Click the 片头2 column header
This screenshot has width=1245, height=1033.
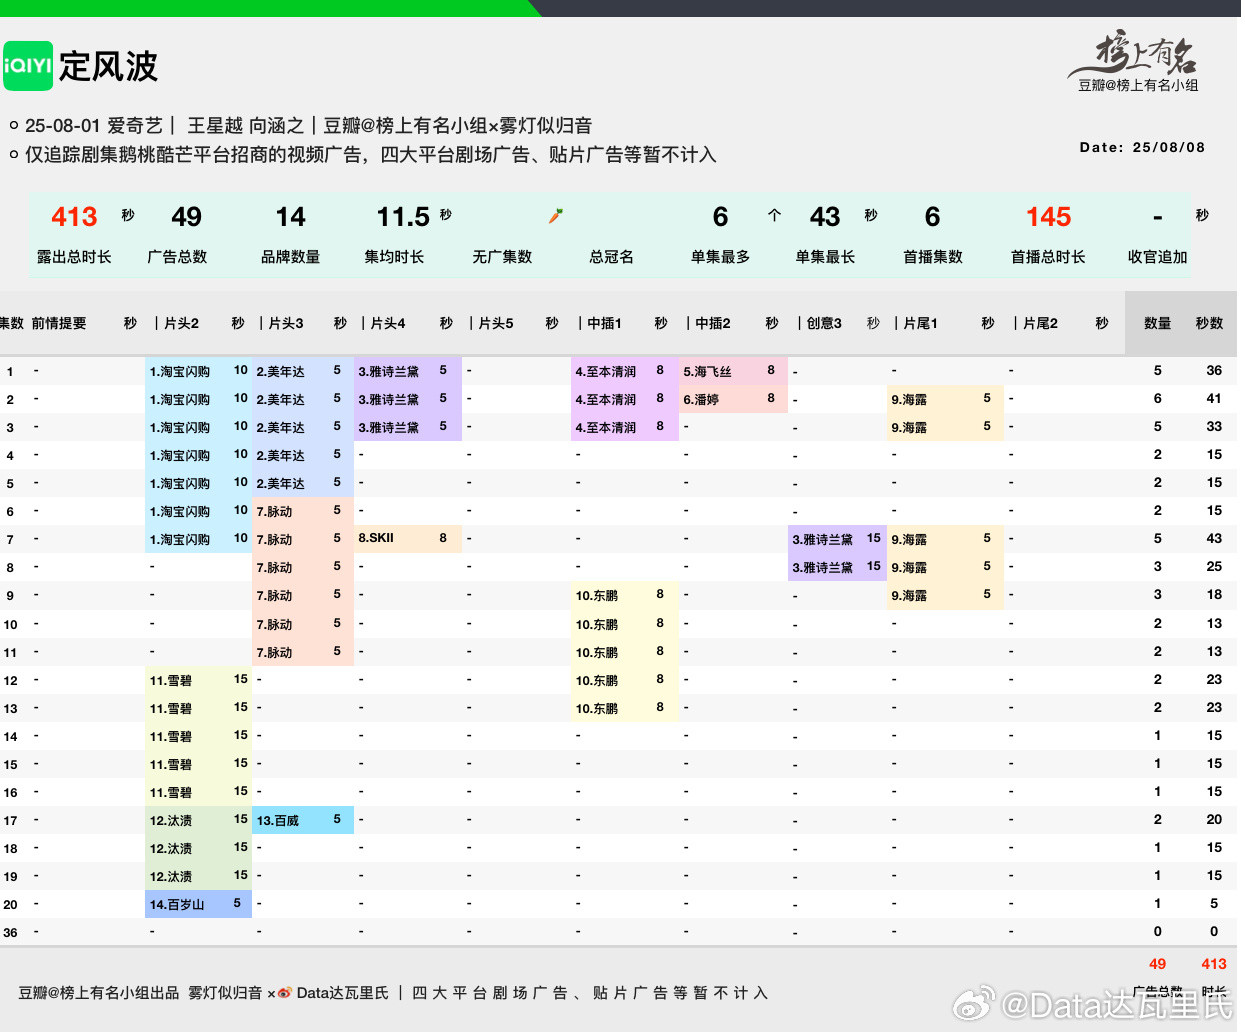click(x=181, y=323)
